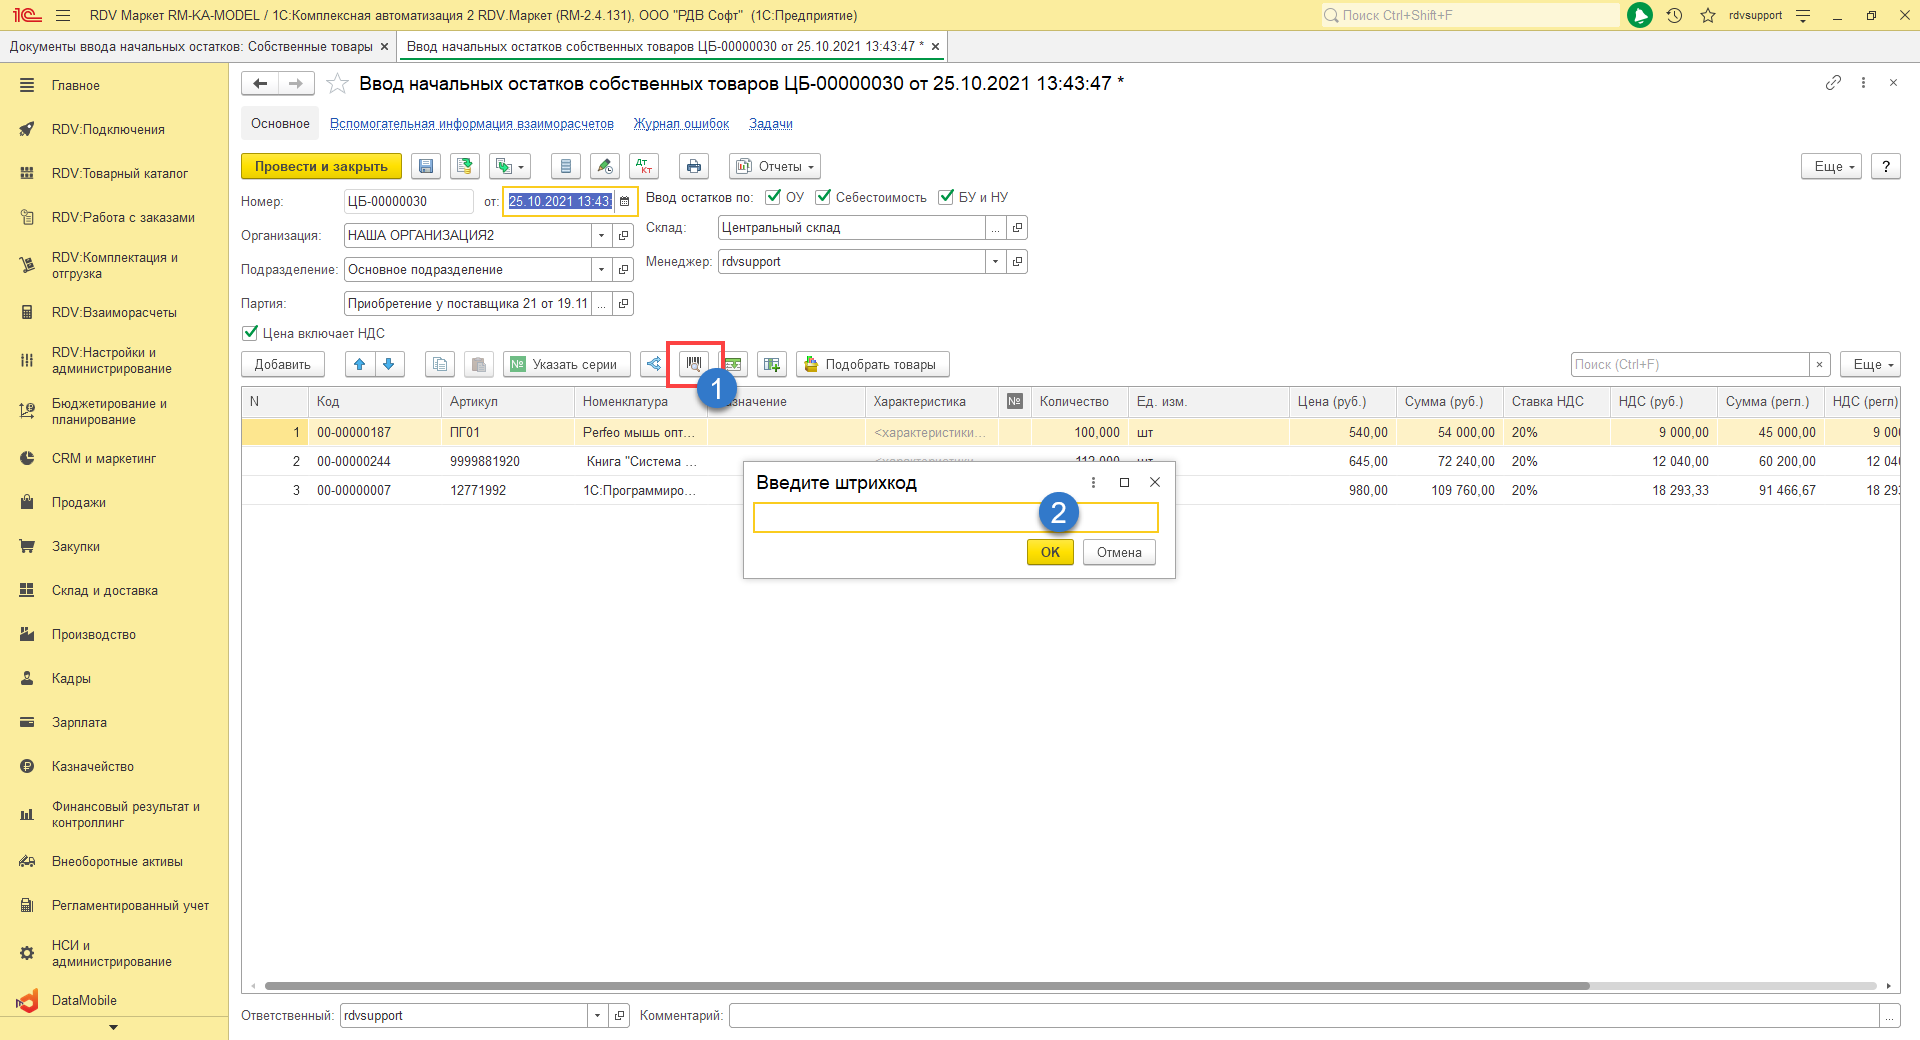This screenshot has width=1920, height=1040.
Task: Open the Продажи section in sidebar
Action: pos(79,503)
